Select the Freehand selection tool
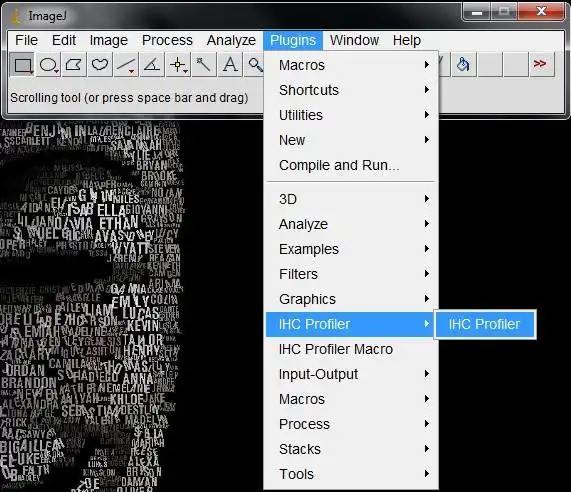Image resolution: width=571 pixels, height=492 pixels. tap(100, 64)
